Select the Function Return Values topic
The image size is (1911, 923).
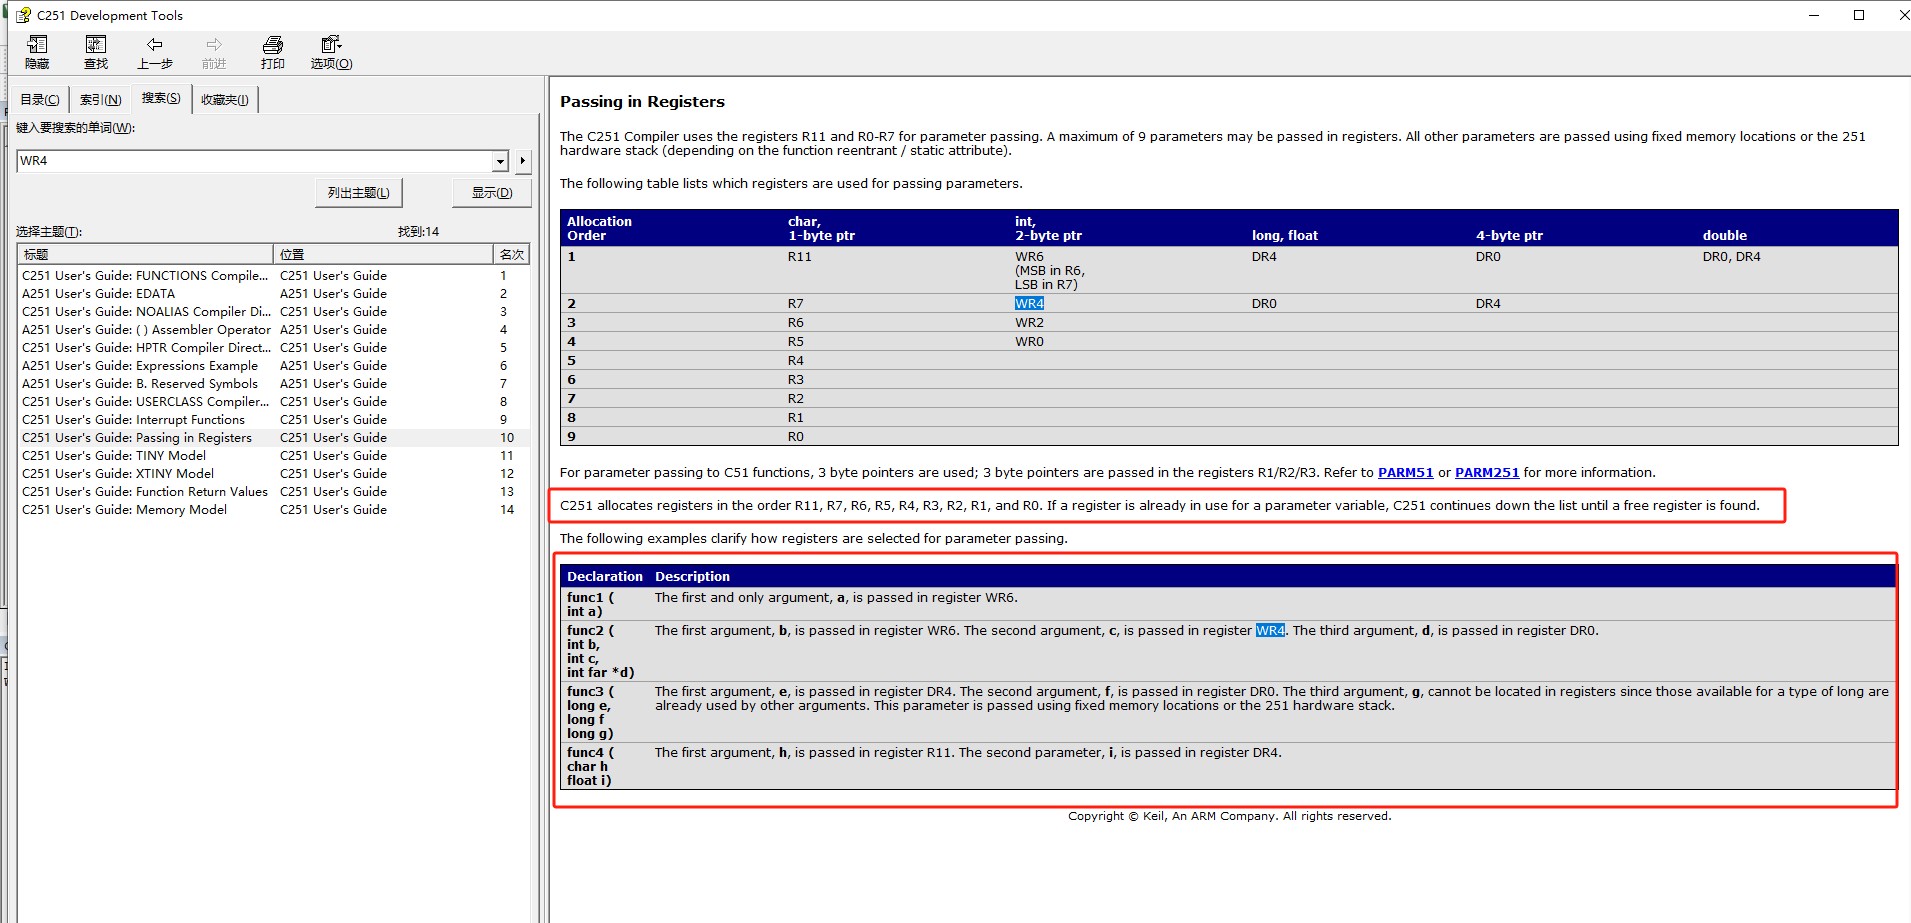[x=145, y=492]
